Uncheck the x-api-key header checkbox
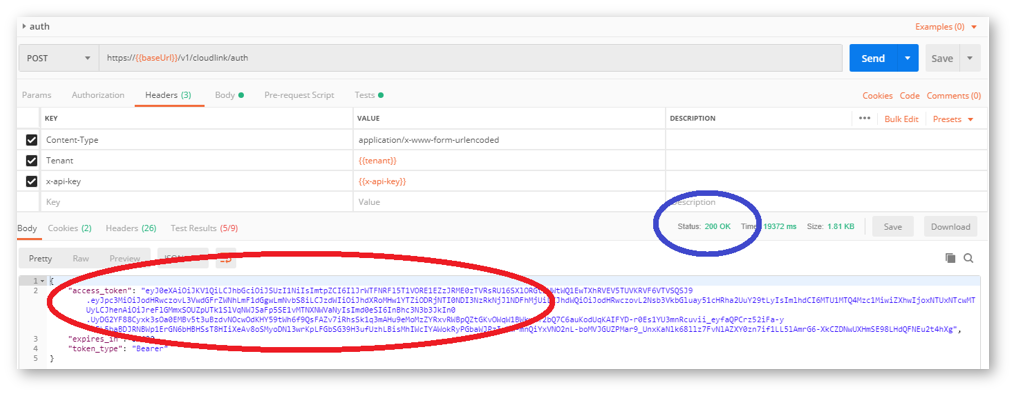Screen dimensions: 1015x395 click(x=31, y=182)
